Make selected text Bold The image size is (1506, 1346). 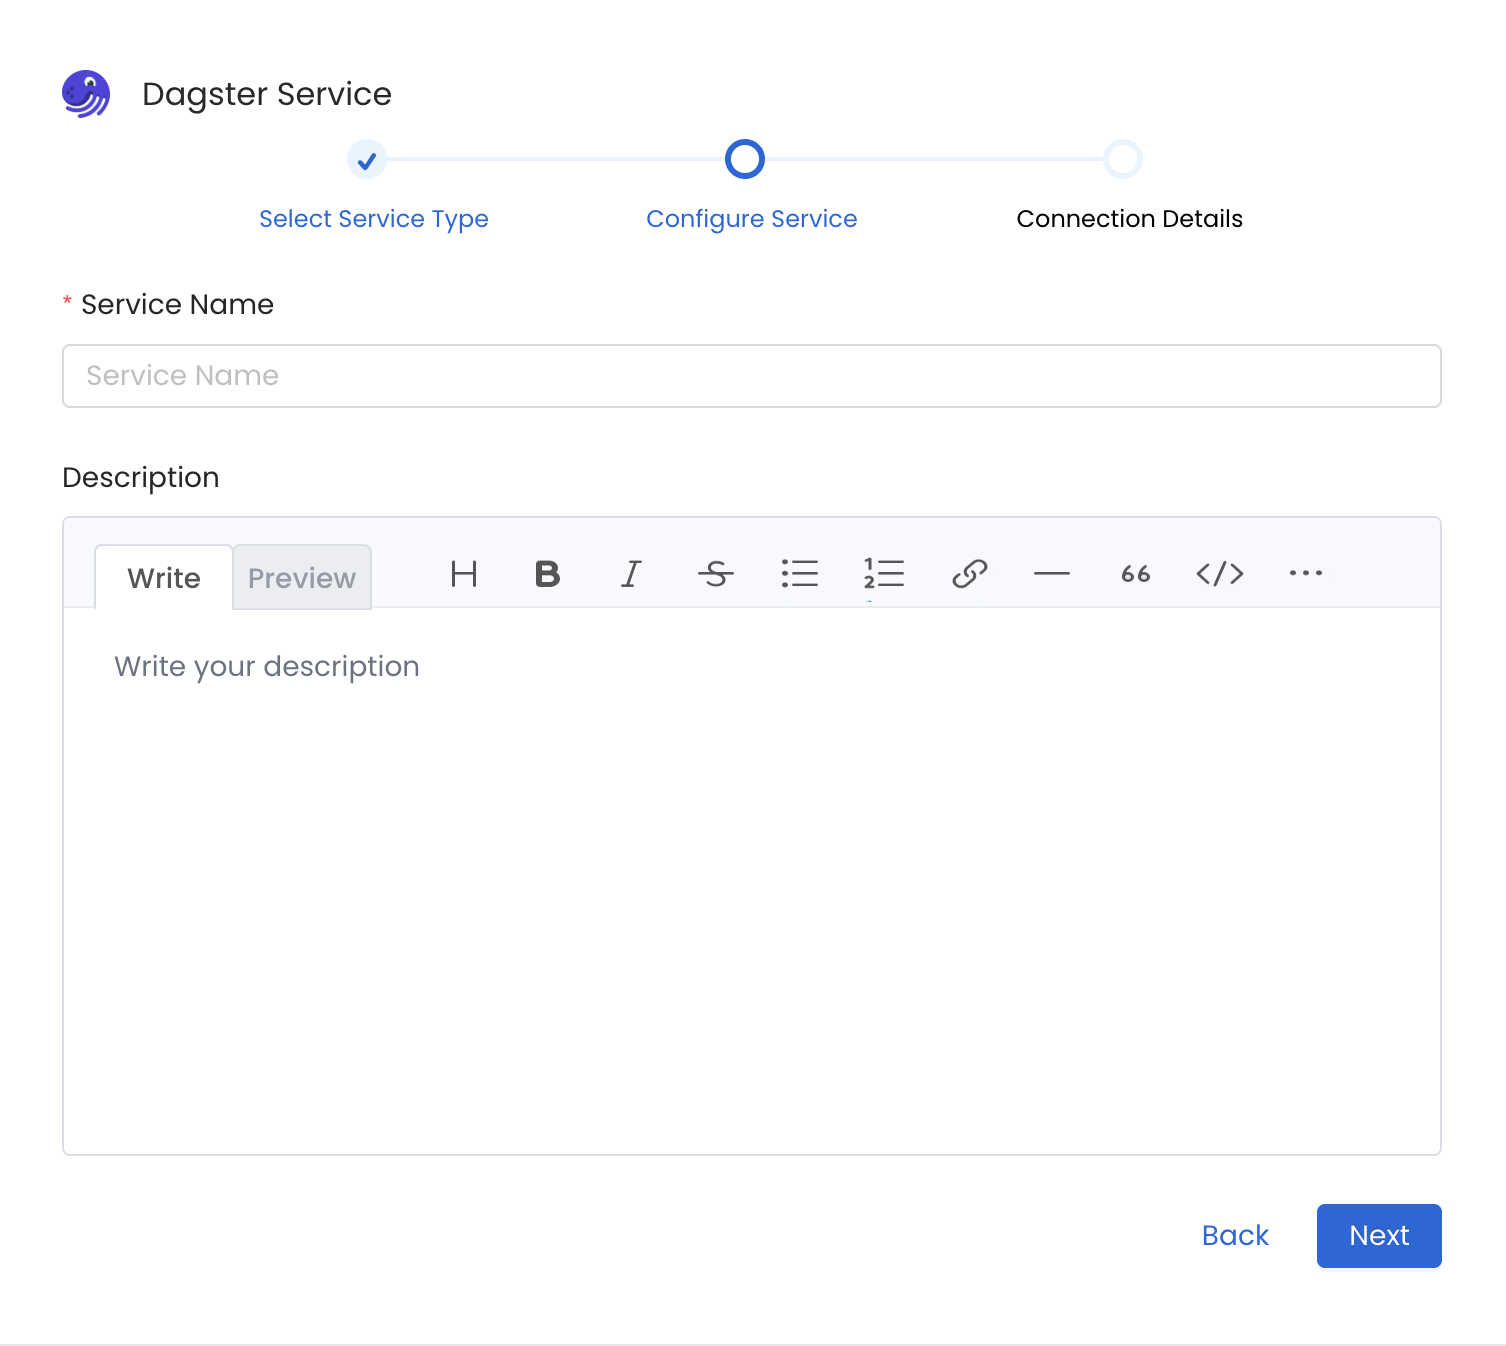click(547, 575)
